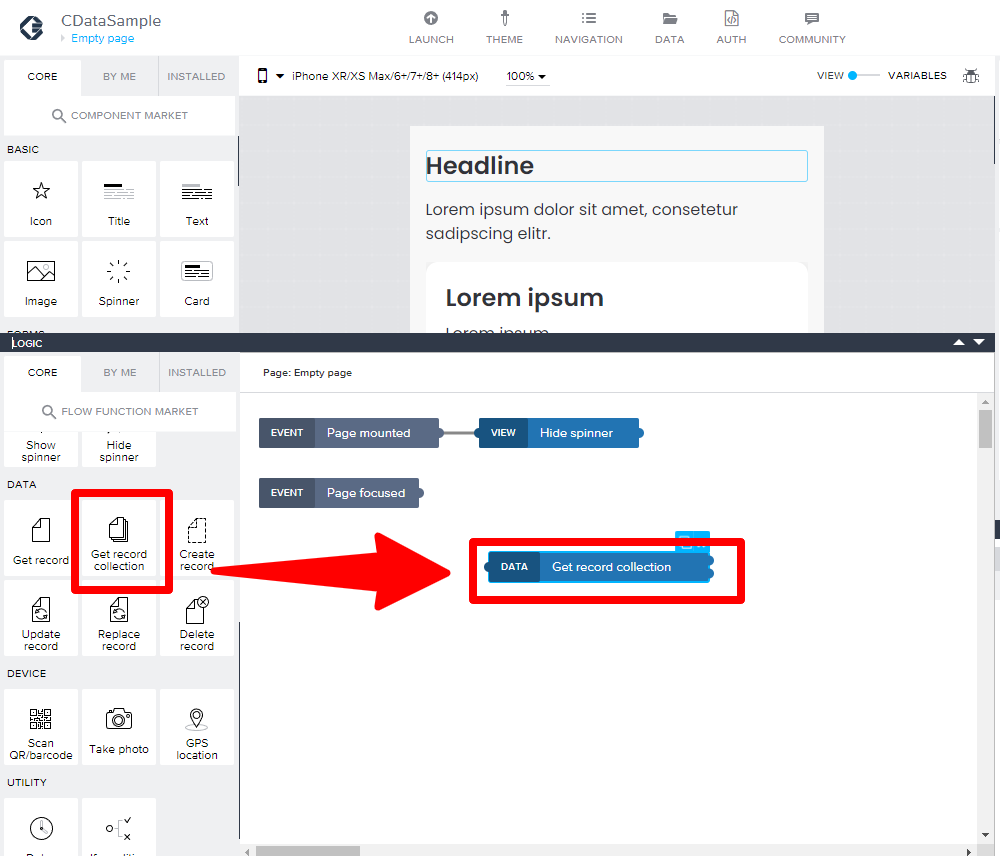1000x856 pixels.
Task: Choose the Create record flow function
Action: pyautogui.click(x=196, y=538)
